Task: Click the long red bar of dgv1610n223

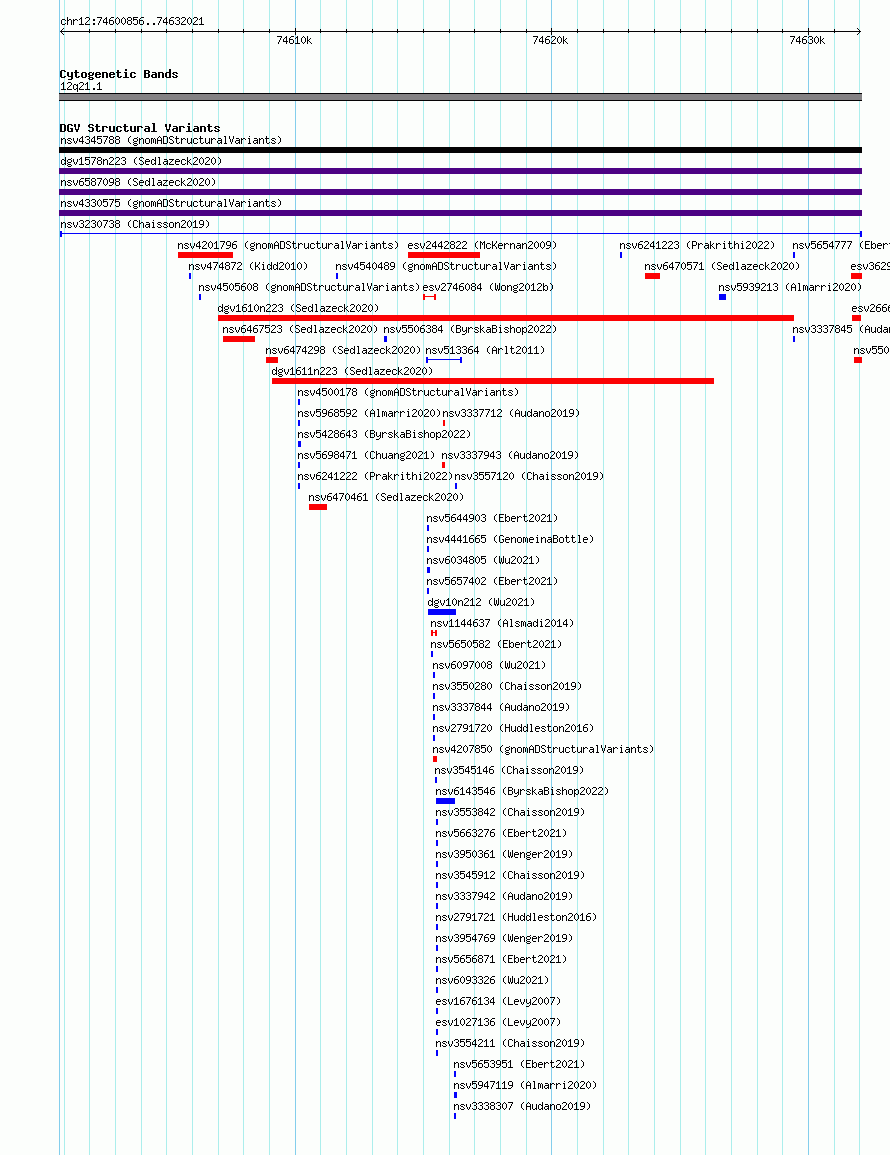Action: [505, 318]
